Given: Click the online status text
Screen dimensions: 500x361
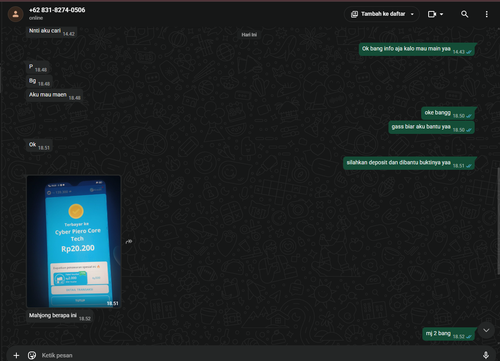Looking at the screenshot, I should [36, 18].
